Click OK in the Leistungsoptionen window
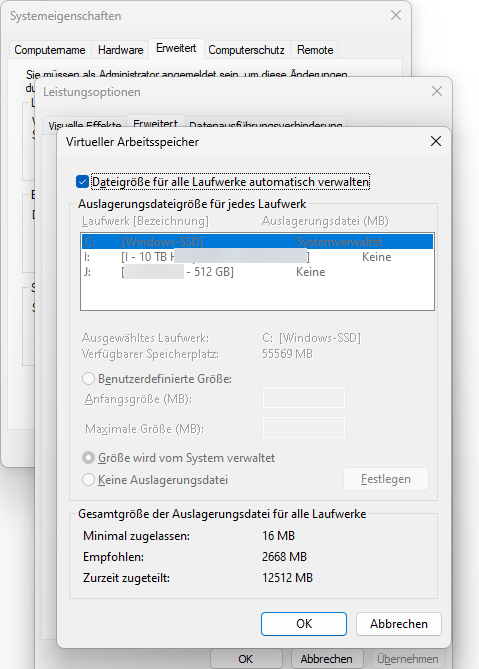This screenshot has width=479, height=669. [x=245, y=659]
